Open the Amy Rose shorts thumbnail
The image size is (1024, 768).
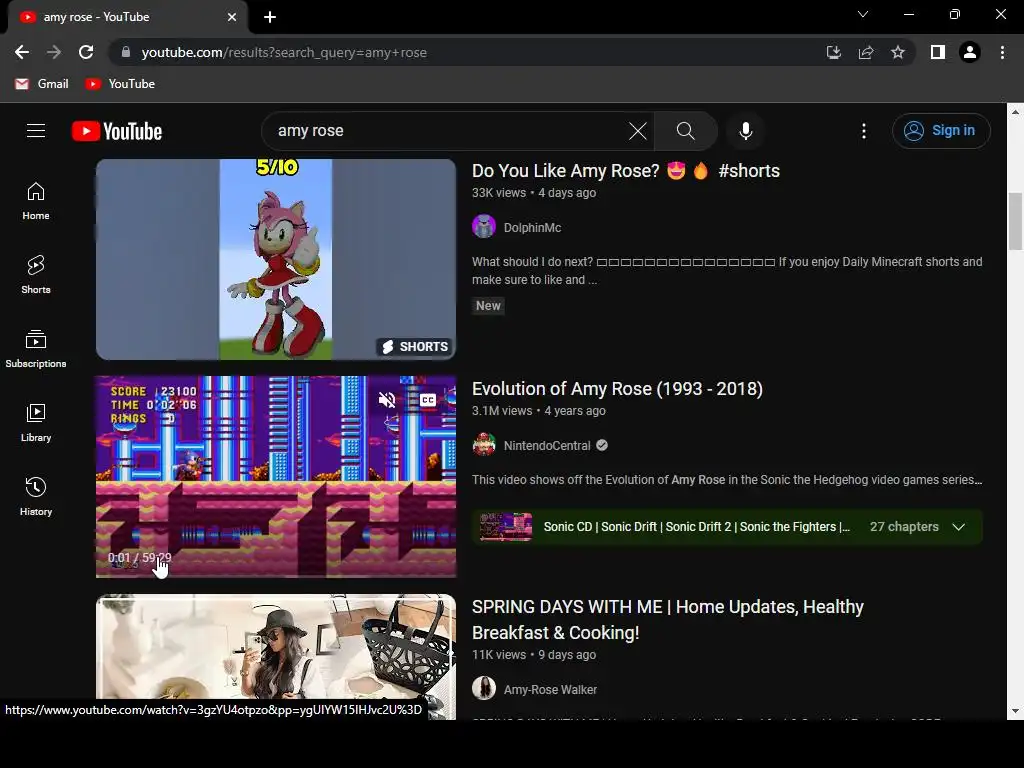pos(276,259)
